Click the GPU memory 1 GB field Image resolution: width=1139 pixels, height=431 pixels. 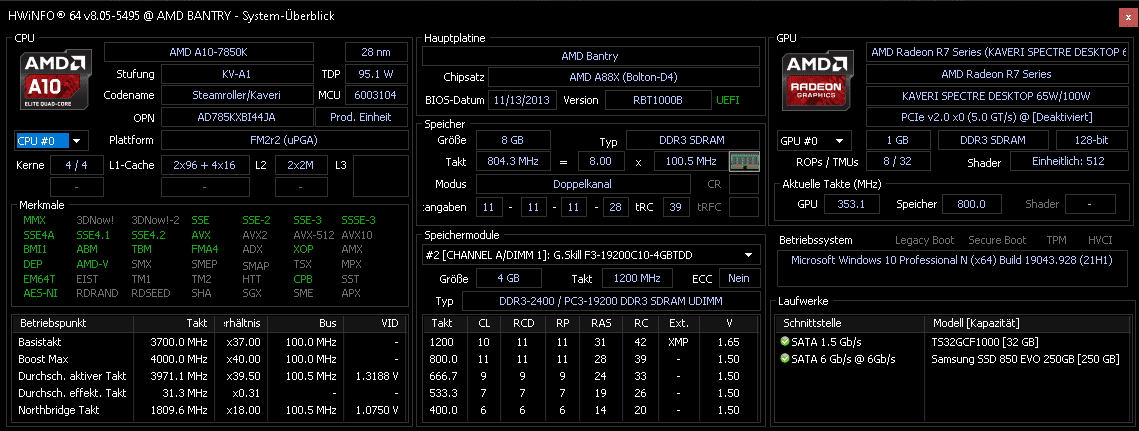pyautogui.click(x=899, y=140)
